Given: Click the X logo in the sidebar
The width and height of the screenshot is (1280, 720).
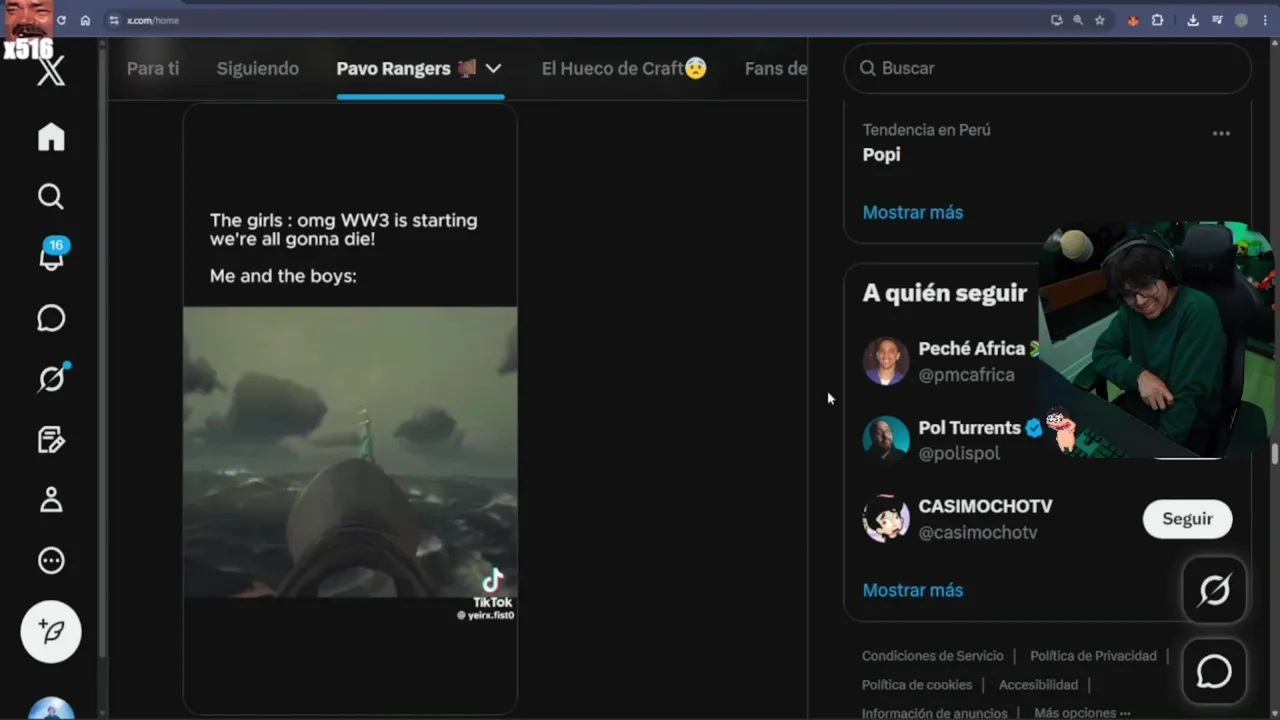Looking at the screenshot, I should tap(51, 70).
